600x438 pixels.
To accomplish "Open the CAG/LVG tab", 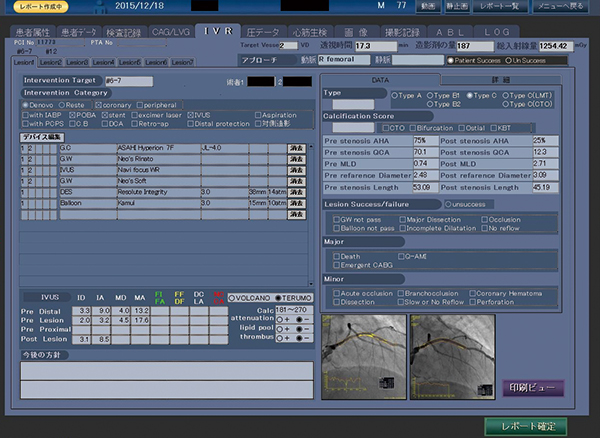I will [x=173, y=33].
